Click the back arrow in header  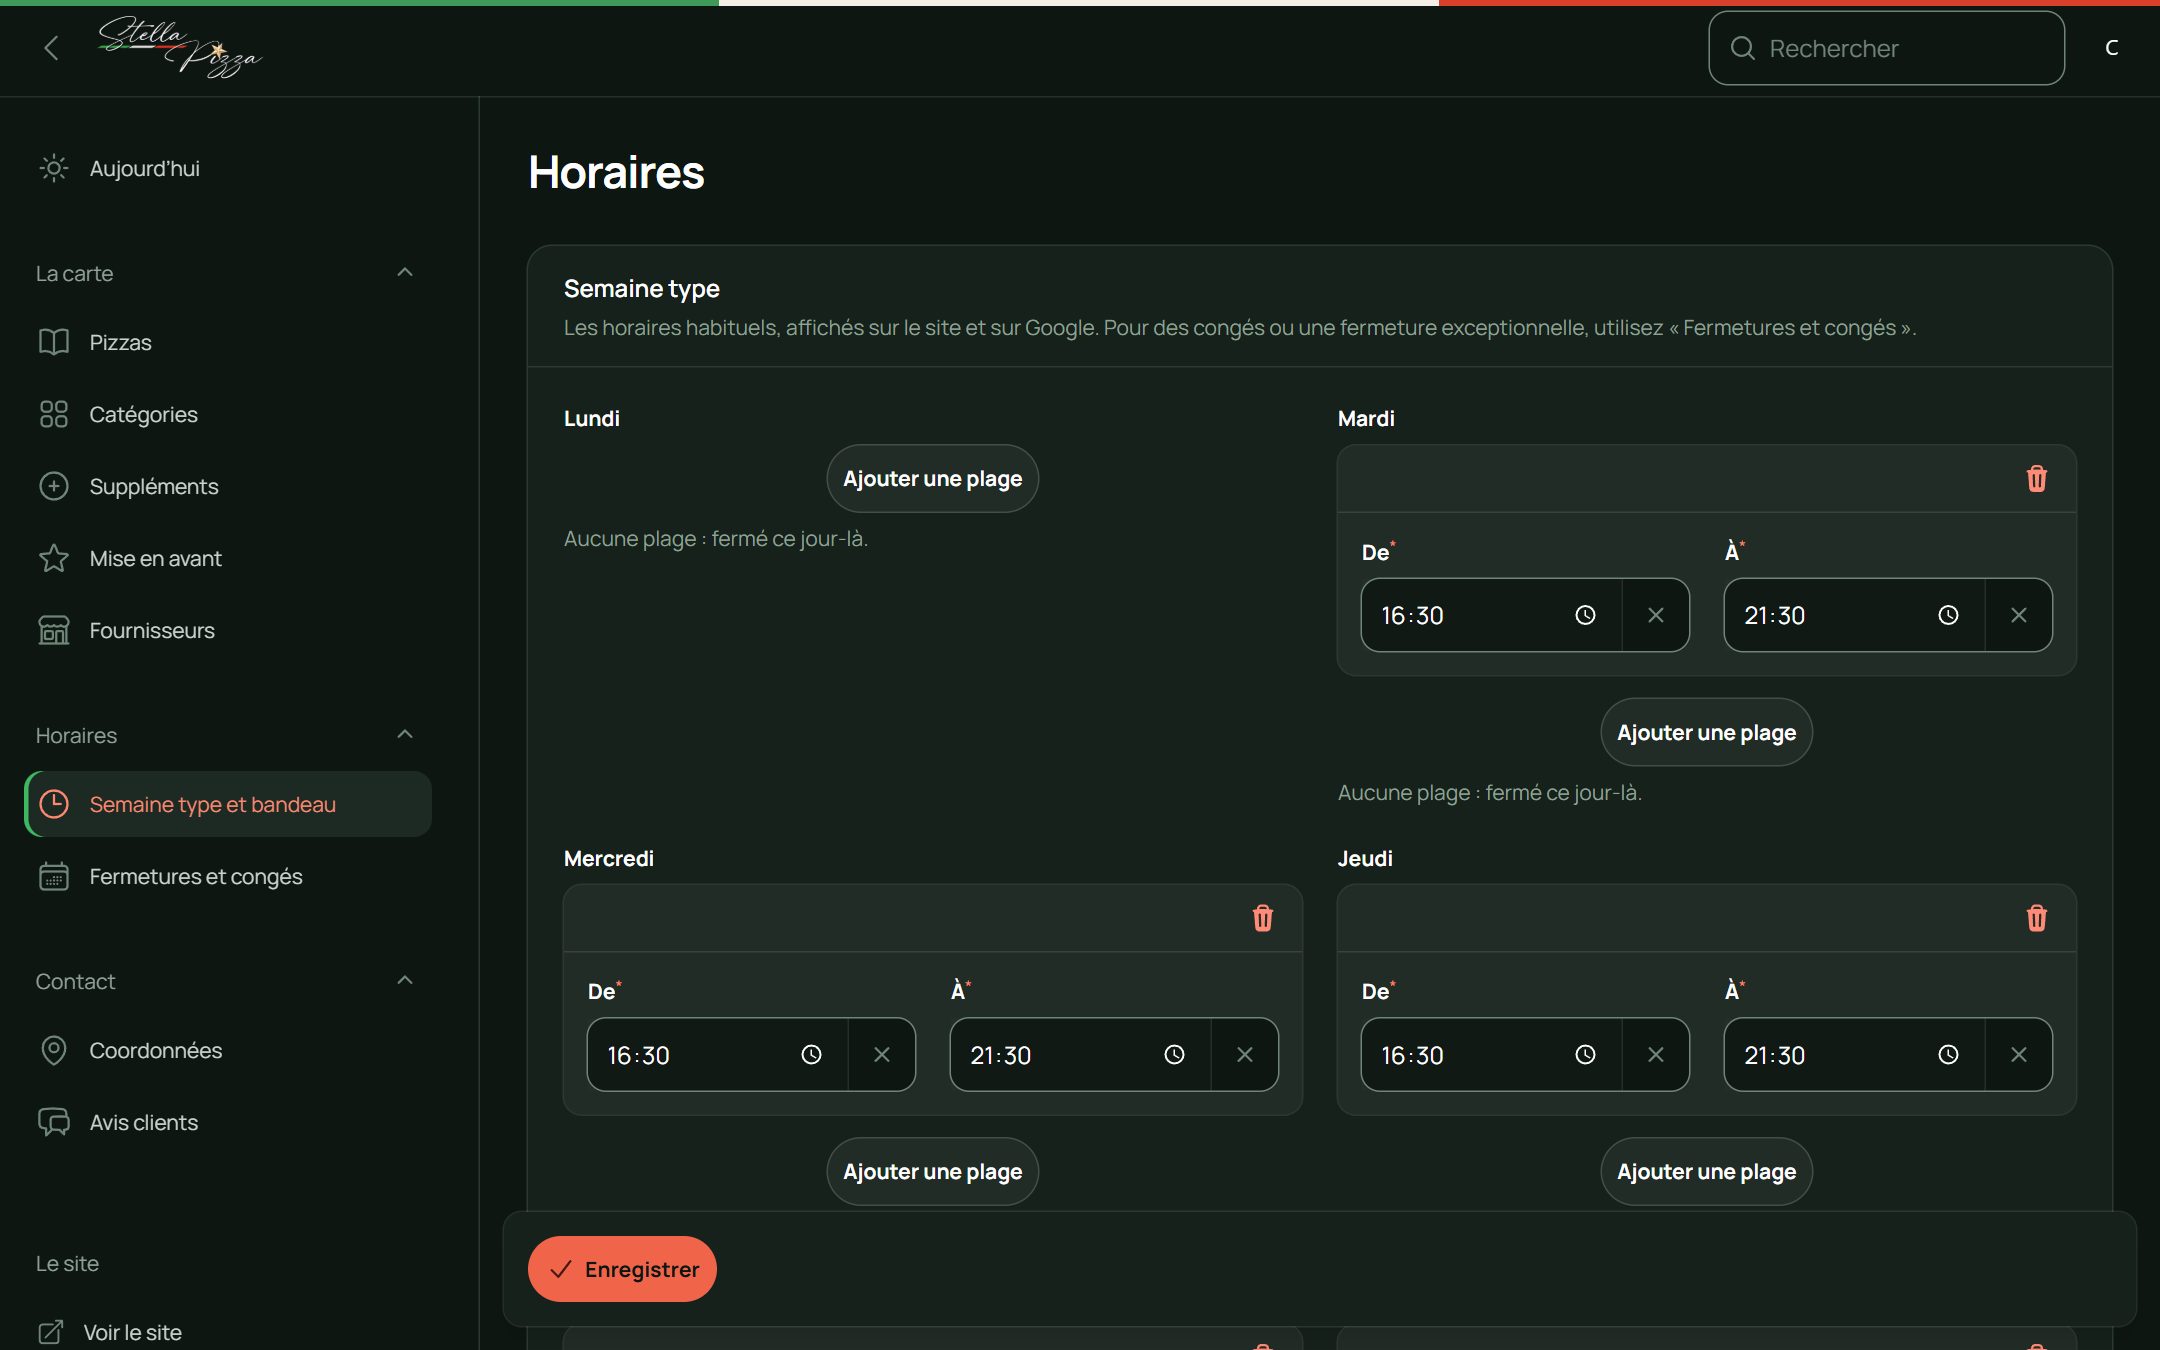tap(51, 48)
